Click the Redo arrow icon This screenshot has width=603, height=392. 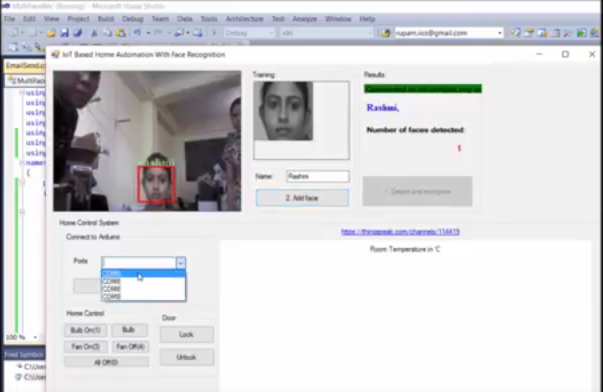click(x=158, y=33)
